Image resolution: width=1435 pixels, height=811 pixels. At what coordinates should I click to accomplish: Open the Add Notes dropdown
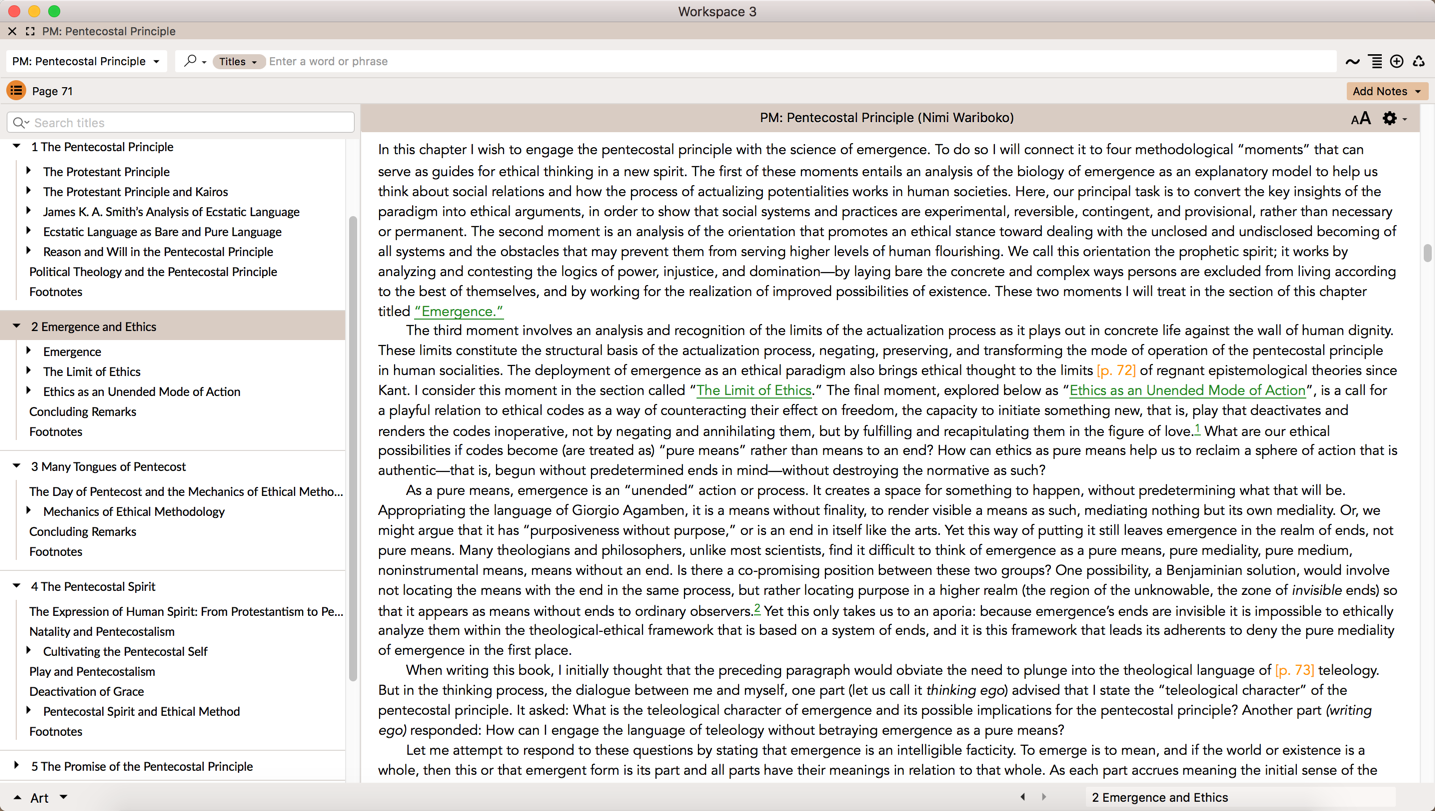coord(1387,91)
